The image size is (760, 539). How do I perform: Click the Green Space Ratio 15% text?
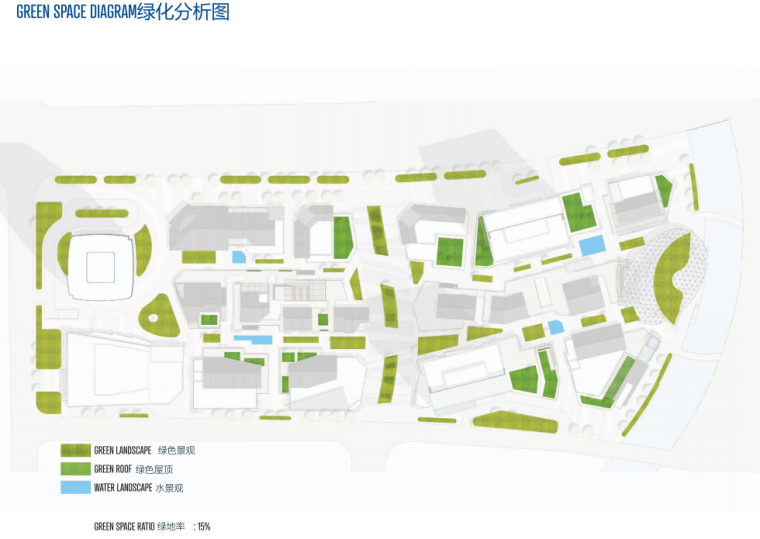point(151,526)
